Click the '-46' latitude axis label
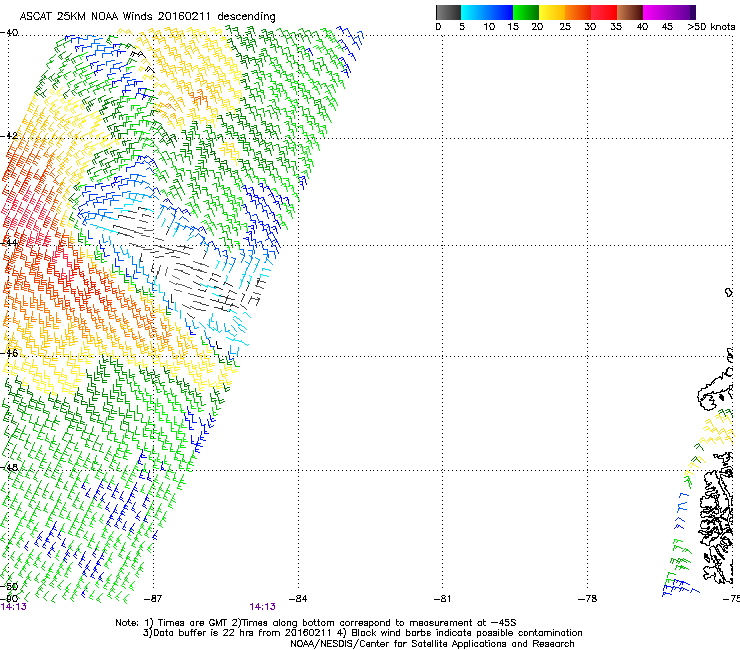This screenshot has height=650, width=740. pyautogui.click(x=9, y=353)
